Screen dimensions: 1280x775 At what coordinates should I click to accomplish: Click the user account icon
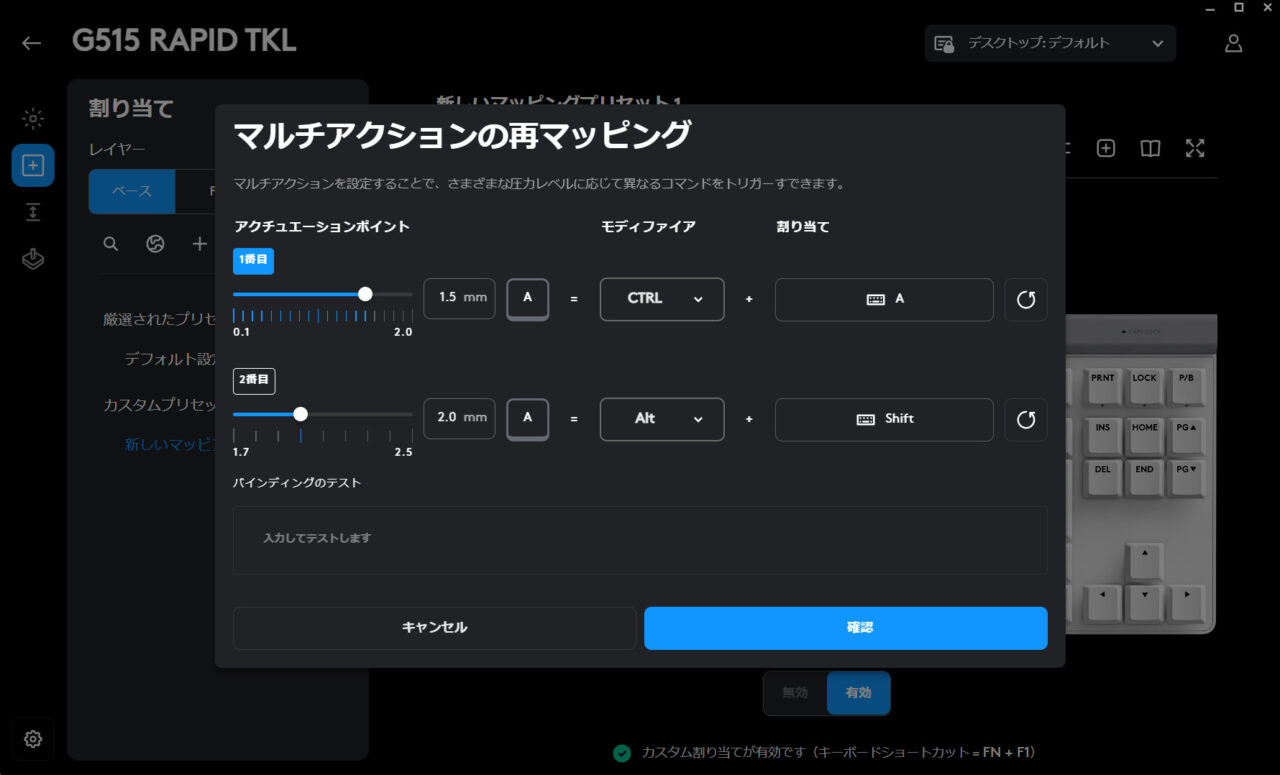tap(1233, 43)
